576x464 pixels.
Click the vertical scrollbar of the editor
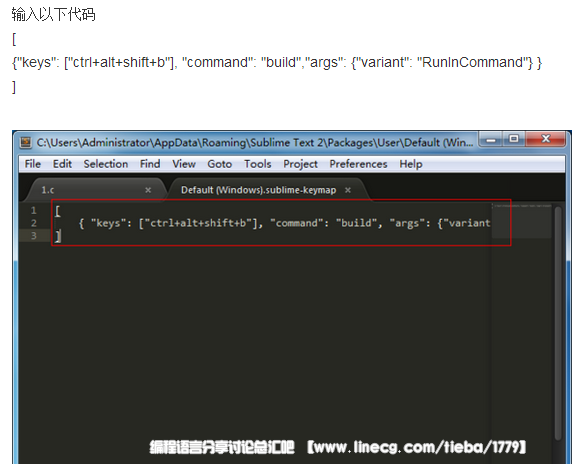tap(558, 323)
